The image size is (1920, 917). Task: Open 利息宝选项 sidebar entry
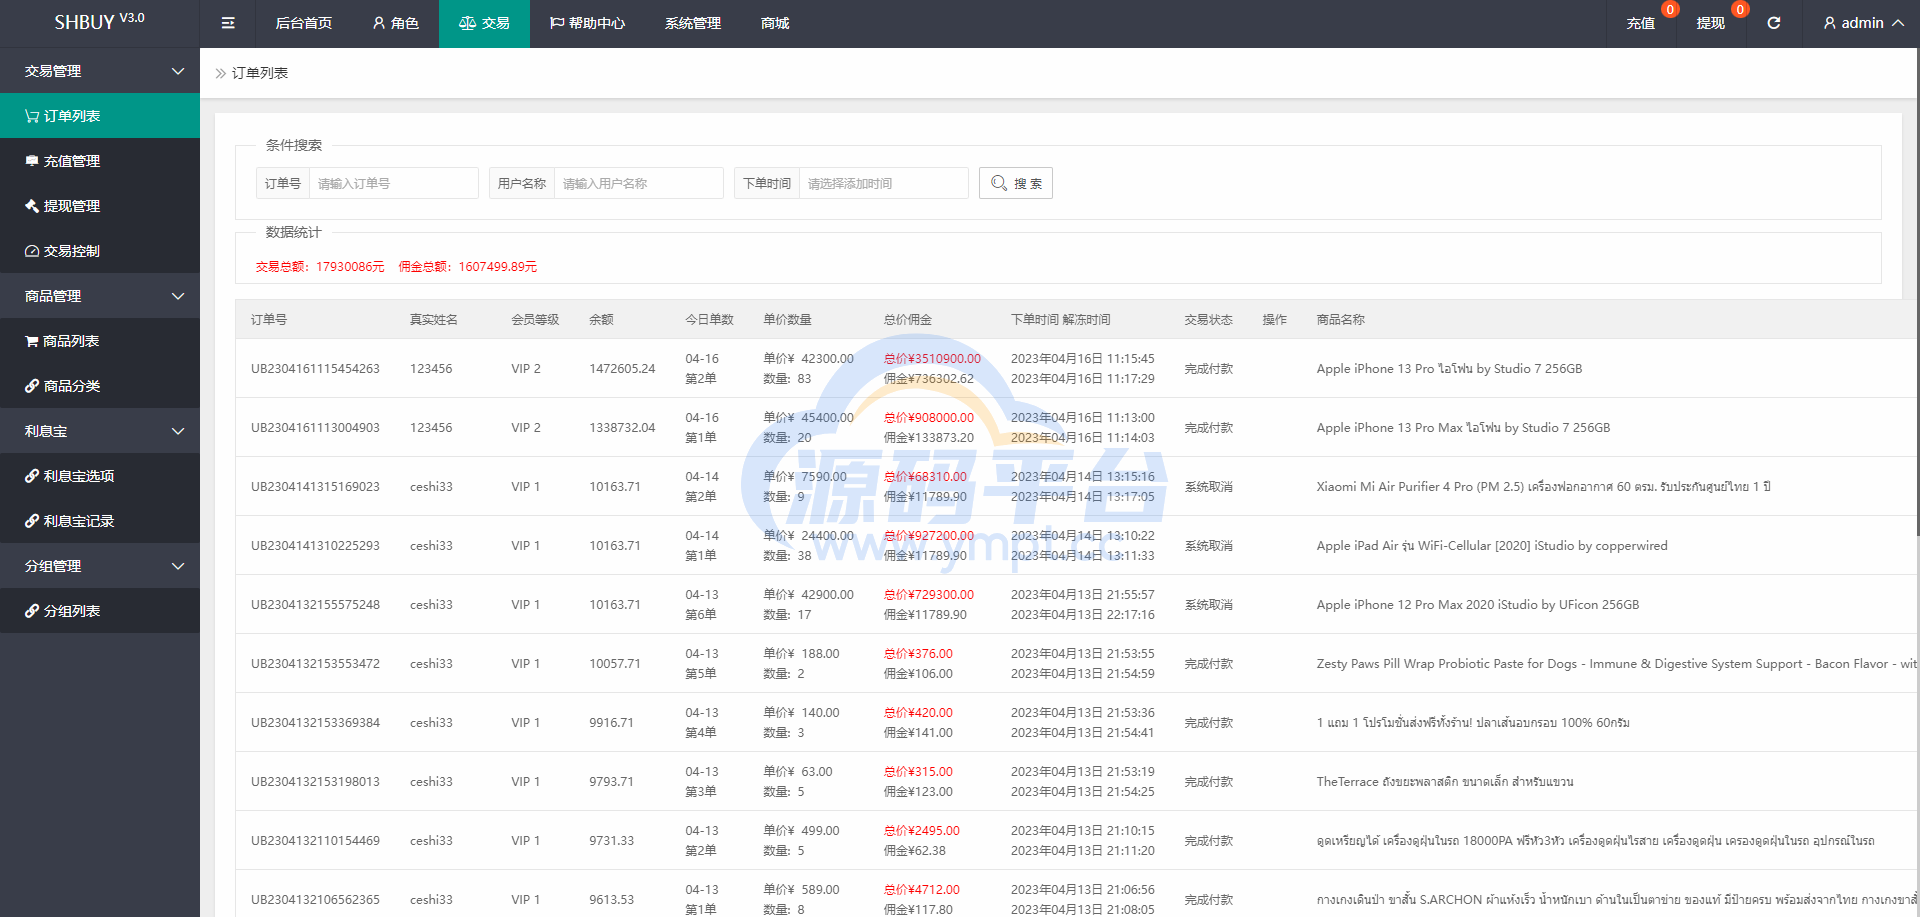tap(100, 476)
